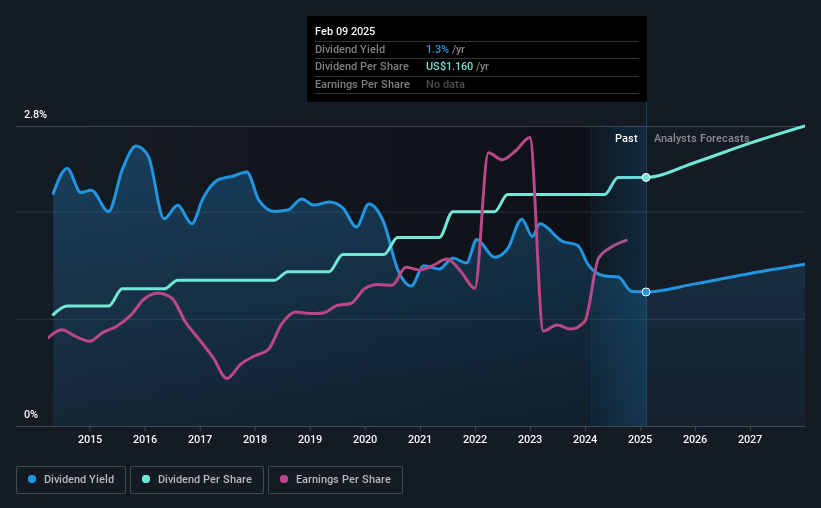
Task: Select the 2023 x-axis year label
Action: (530, 440)
